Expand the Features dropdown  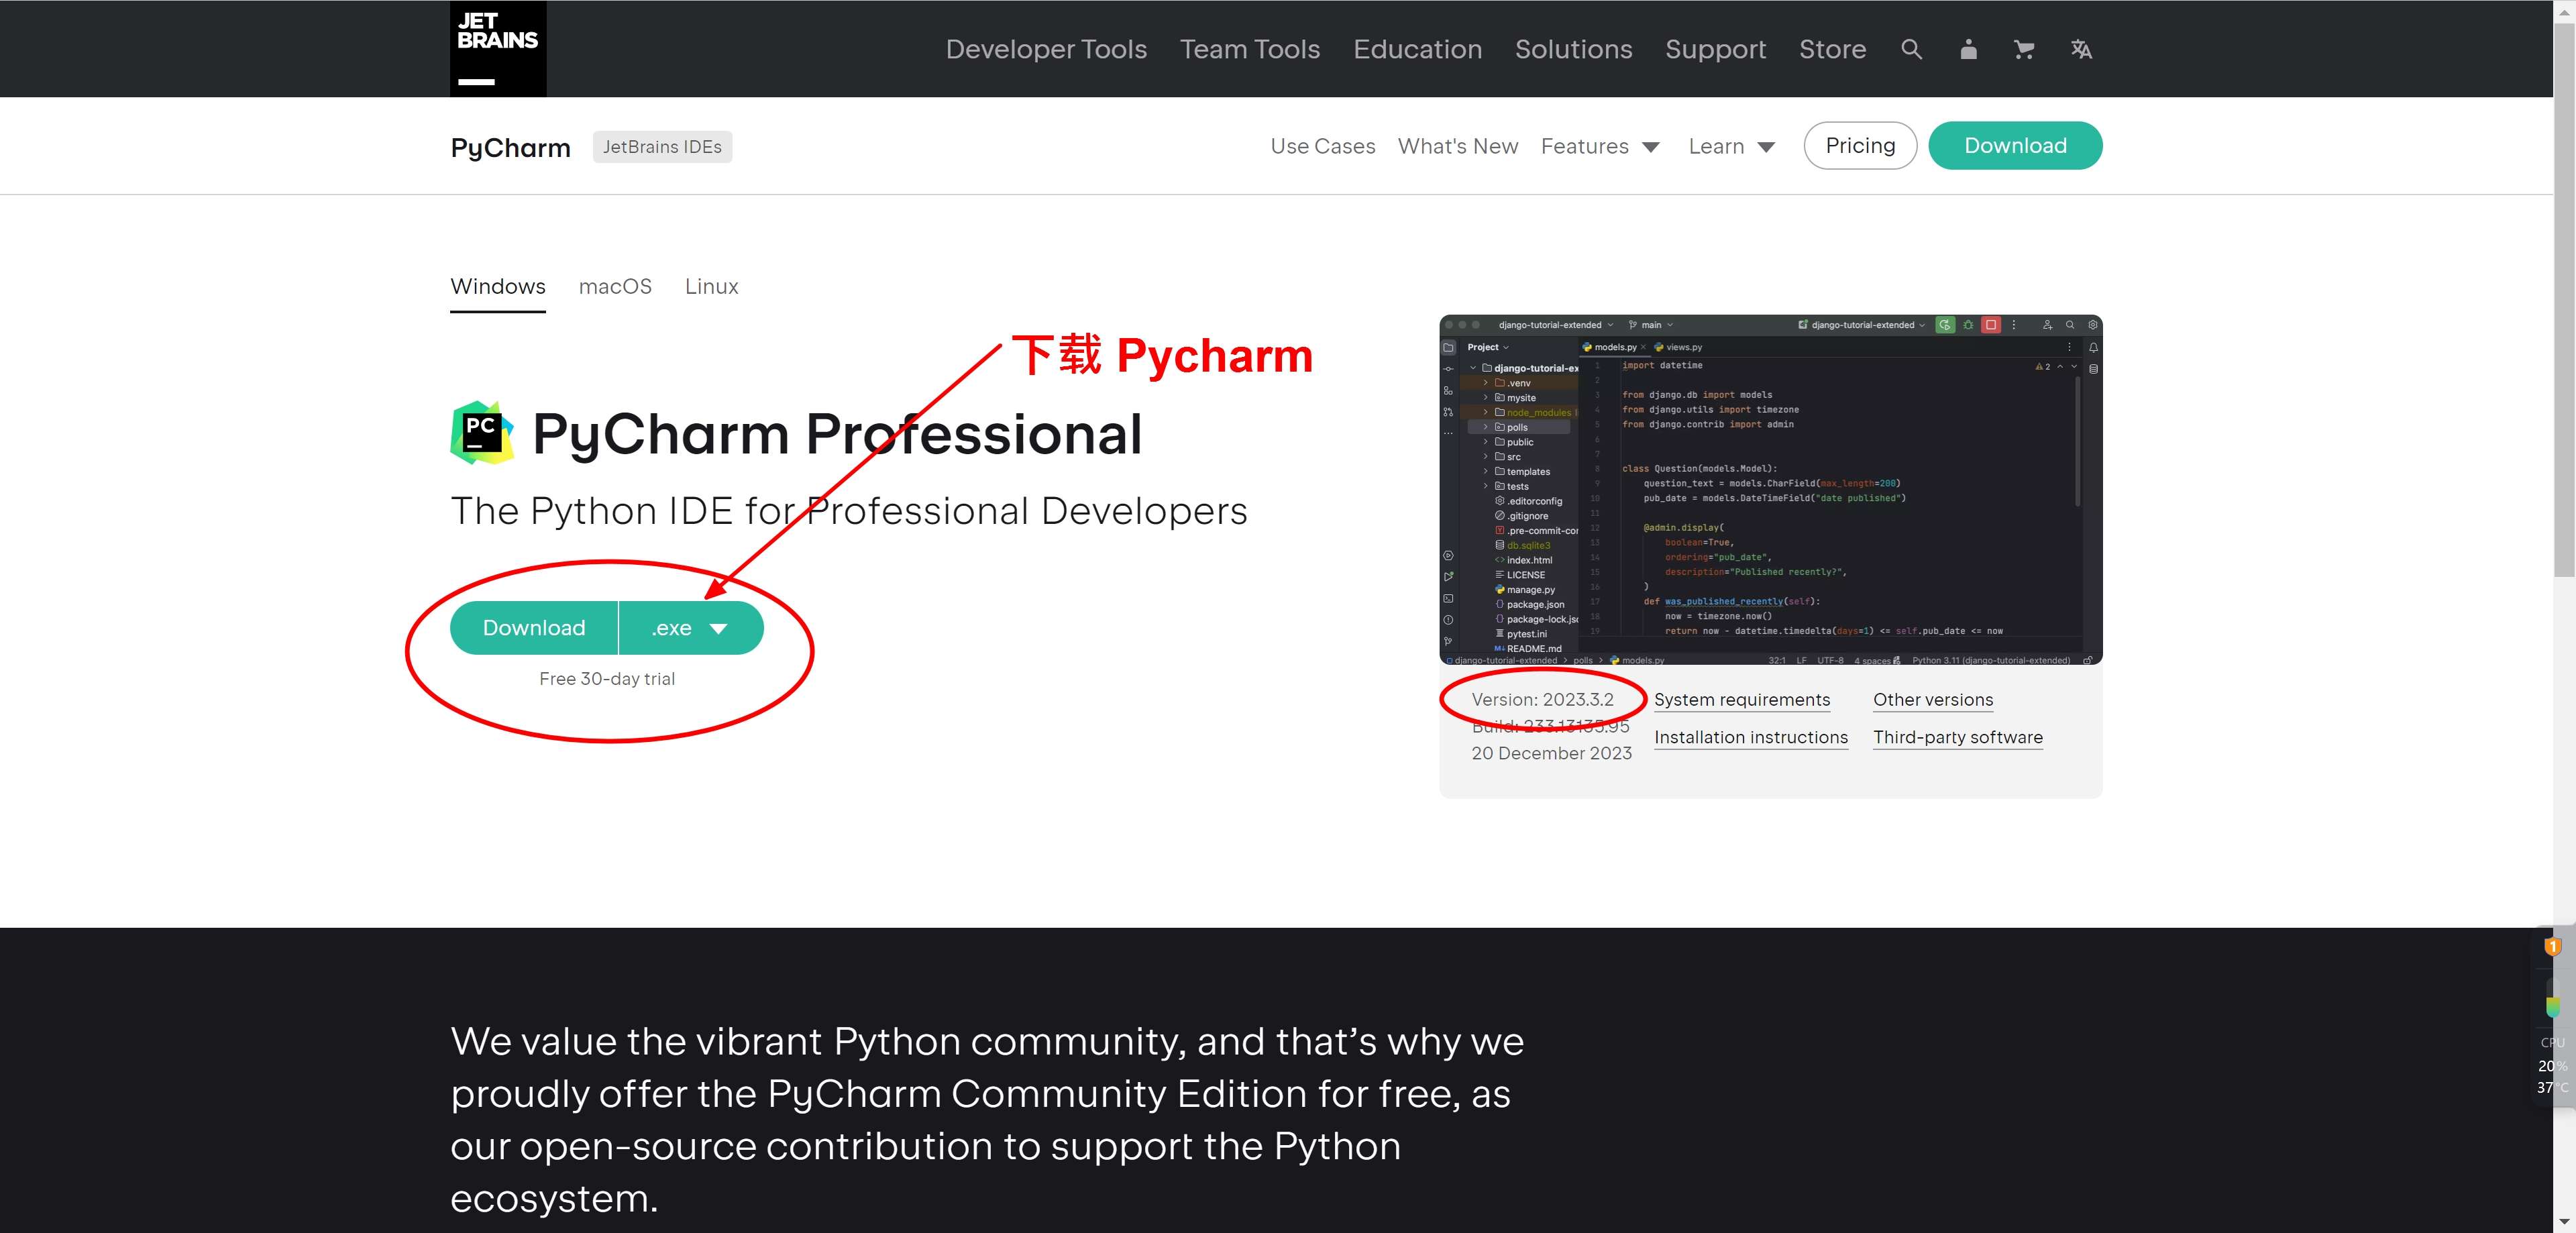1600,146
